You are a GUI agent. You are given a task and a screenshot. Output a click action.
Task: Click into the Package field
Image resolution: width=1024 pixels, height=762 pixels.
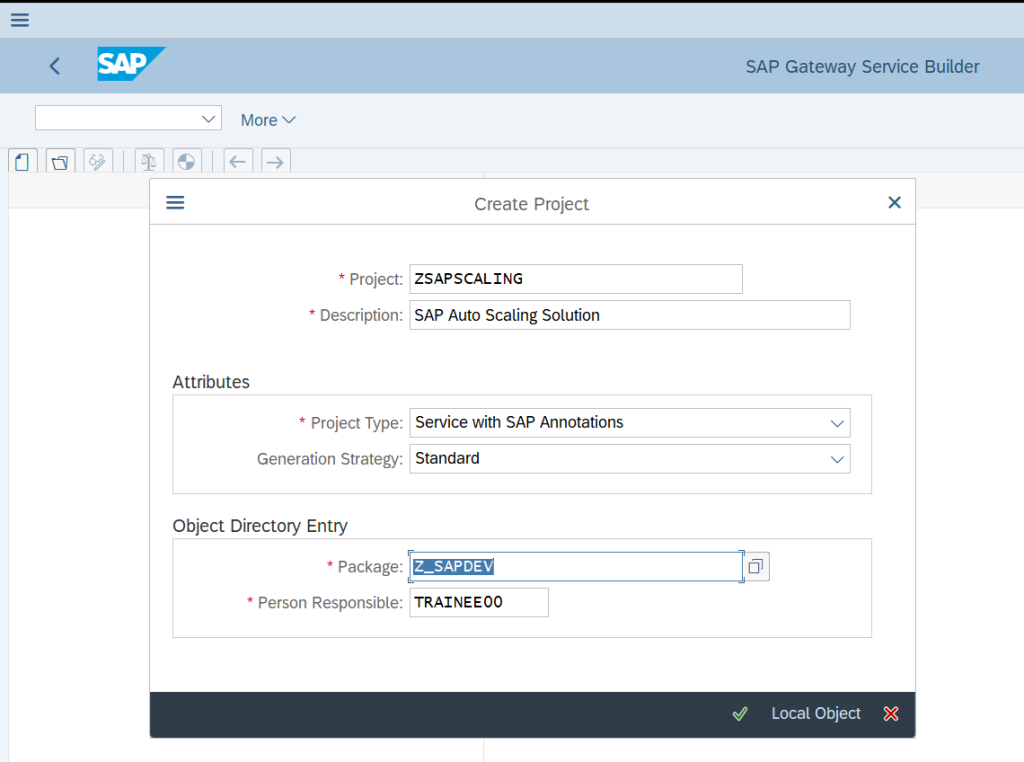tap(576, 567)
